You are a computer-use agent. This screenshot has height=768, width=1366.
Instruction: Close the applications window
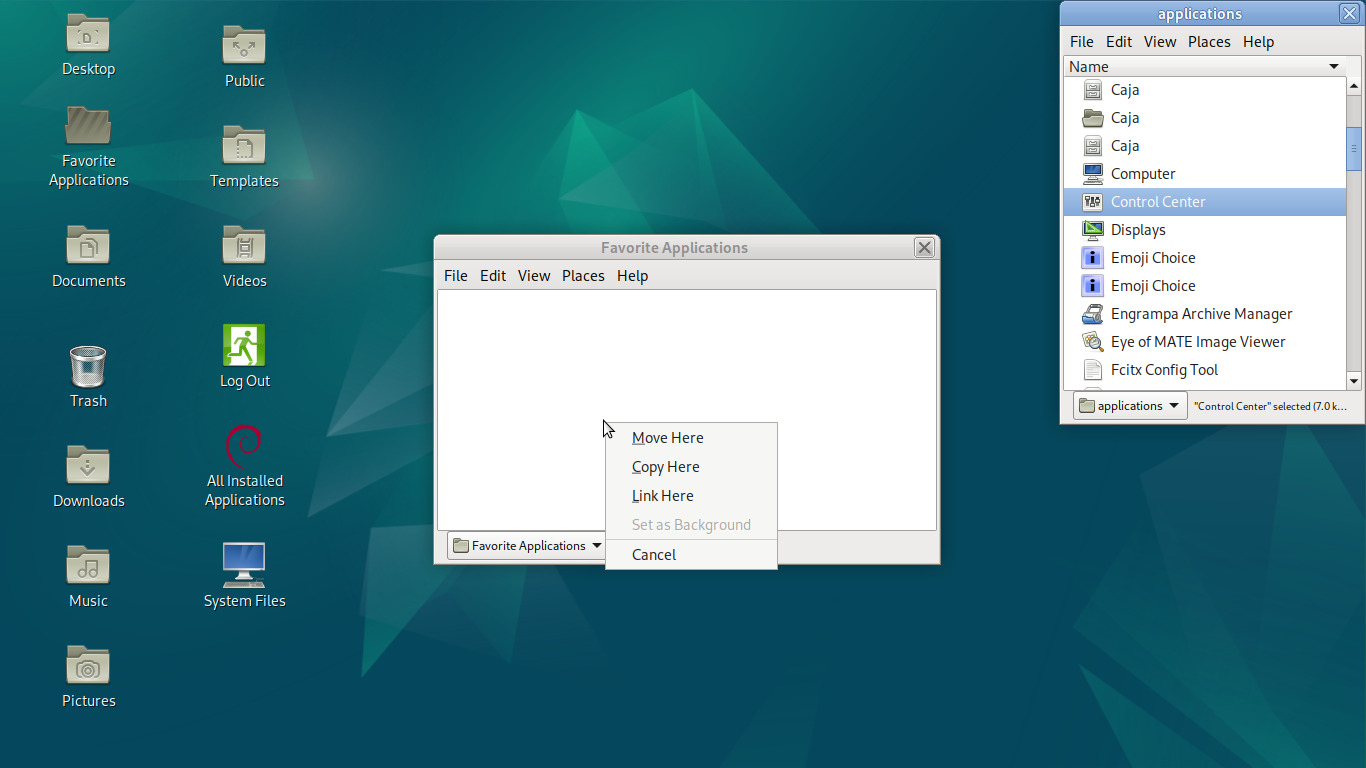(1349, 13)
